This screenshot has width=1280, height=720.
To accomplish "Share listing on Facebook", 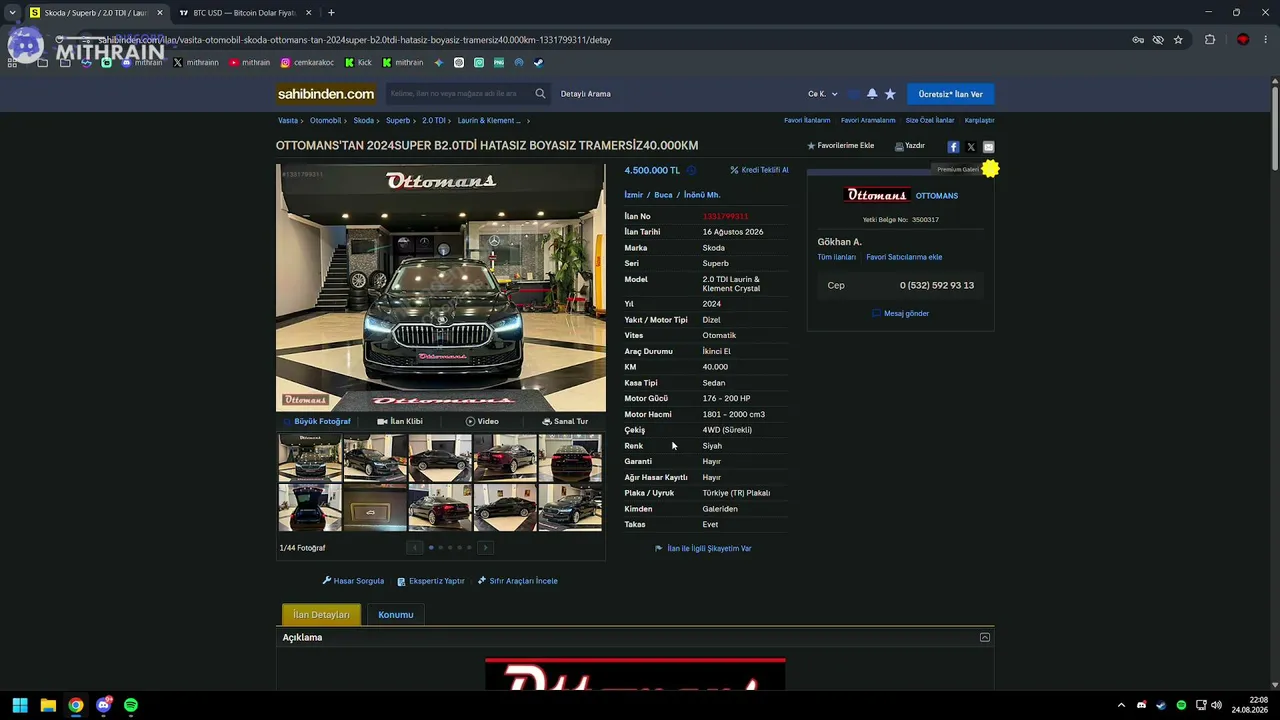I will click(953, 147).
